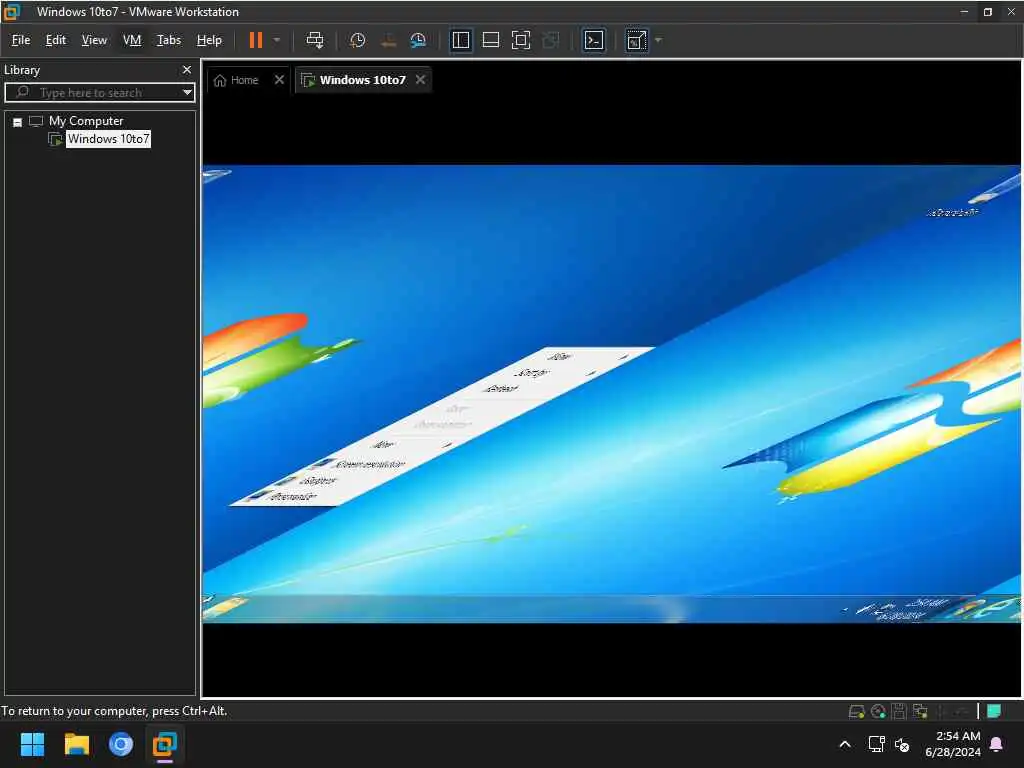Open the console view toolbar button
Screen dimensions: 1024x768
click(594, 40)
